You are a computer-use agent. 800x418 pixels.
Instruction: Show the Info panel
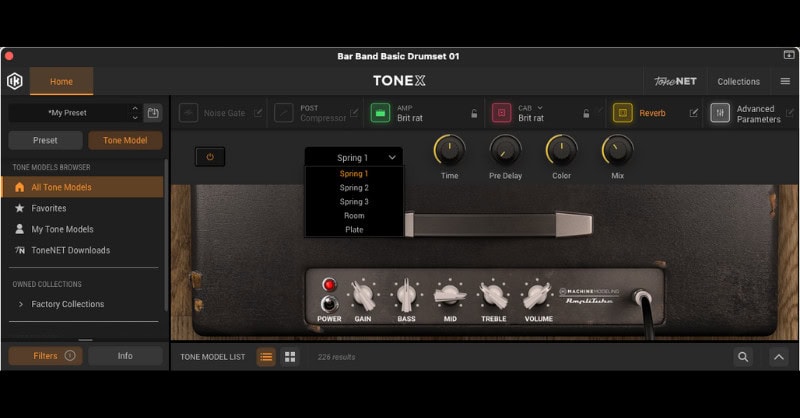(x=125, y=356)
